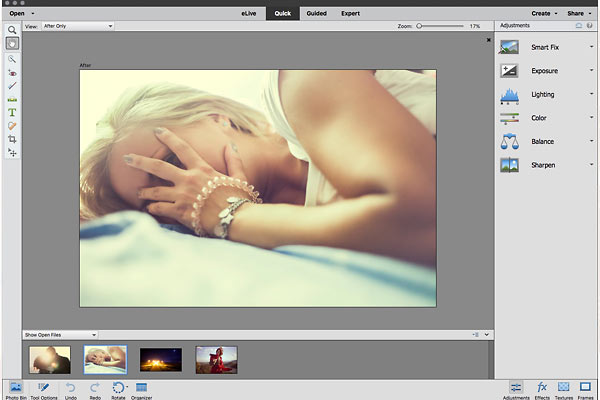The width and height of the screenshot is (600, 400).
Task: Click the Redo button
Action: point(95,390)
